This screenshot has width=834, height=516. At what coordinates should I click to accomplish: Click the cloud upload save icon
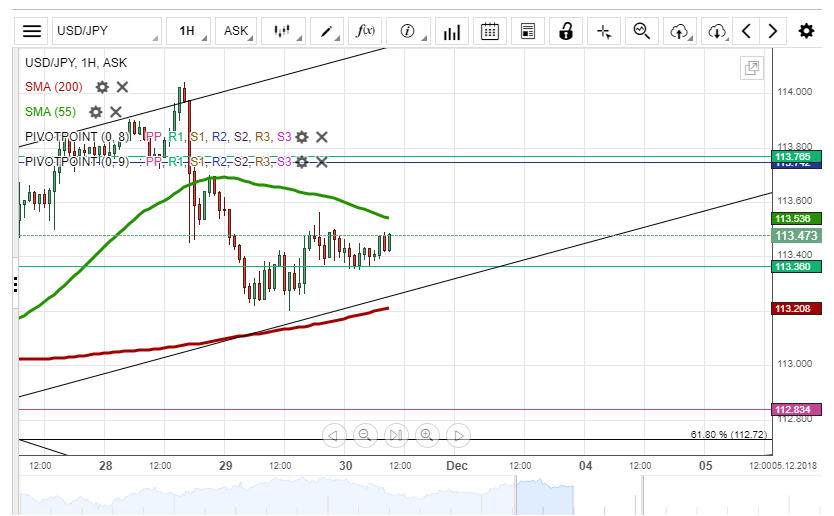[x=680, y=31]
